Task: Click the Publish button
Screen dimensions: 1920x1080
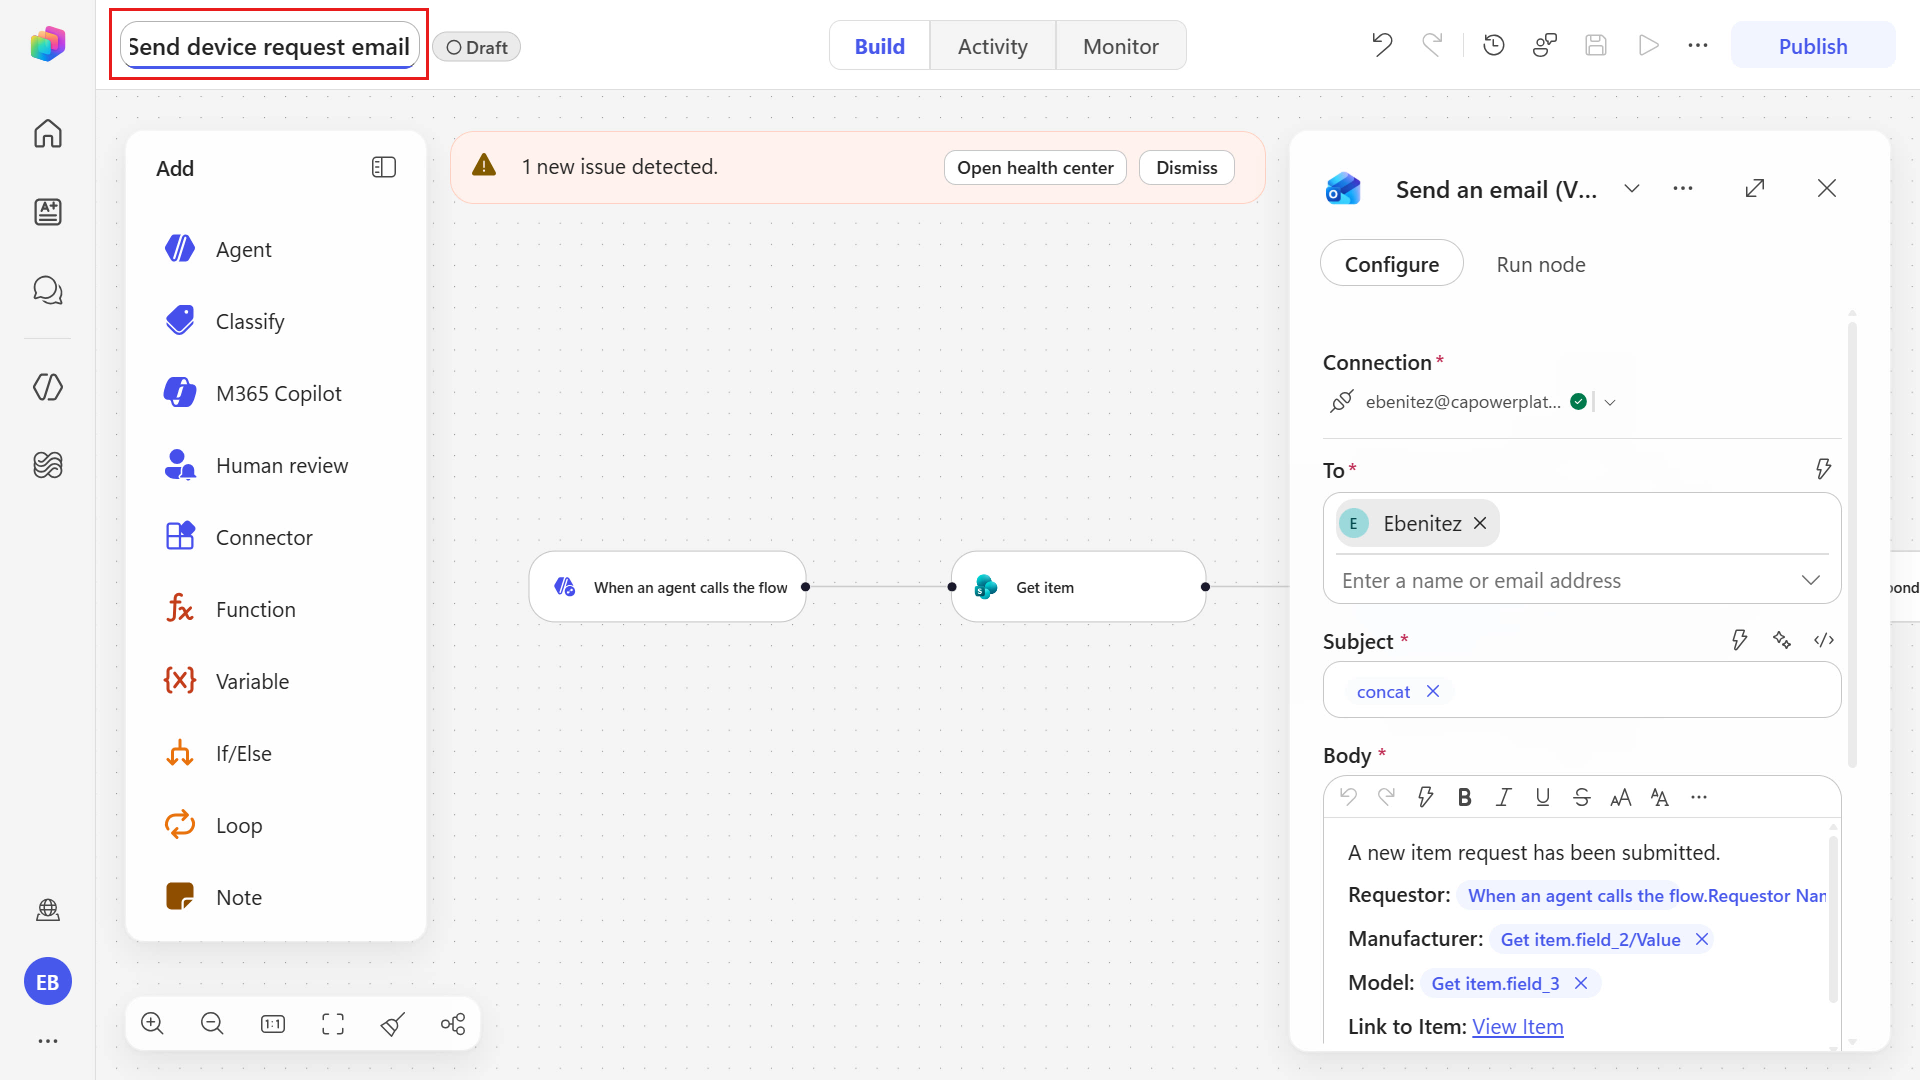Action: coord(1813,46)
